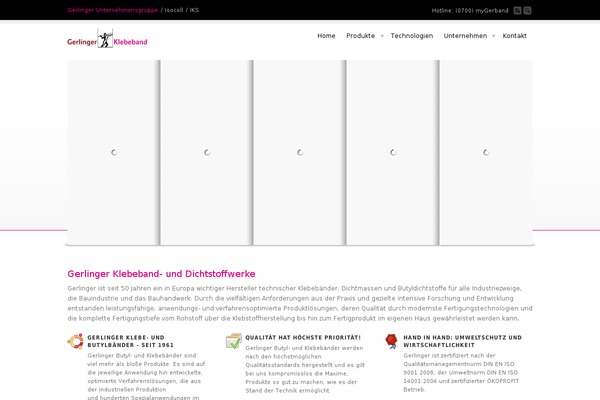Viewport: 600px width, 400px height.
Task: Click heading Gerlinger Klebe- und Butylbänder seit 1961
Action: 130,341
